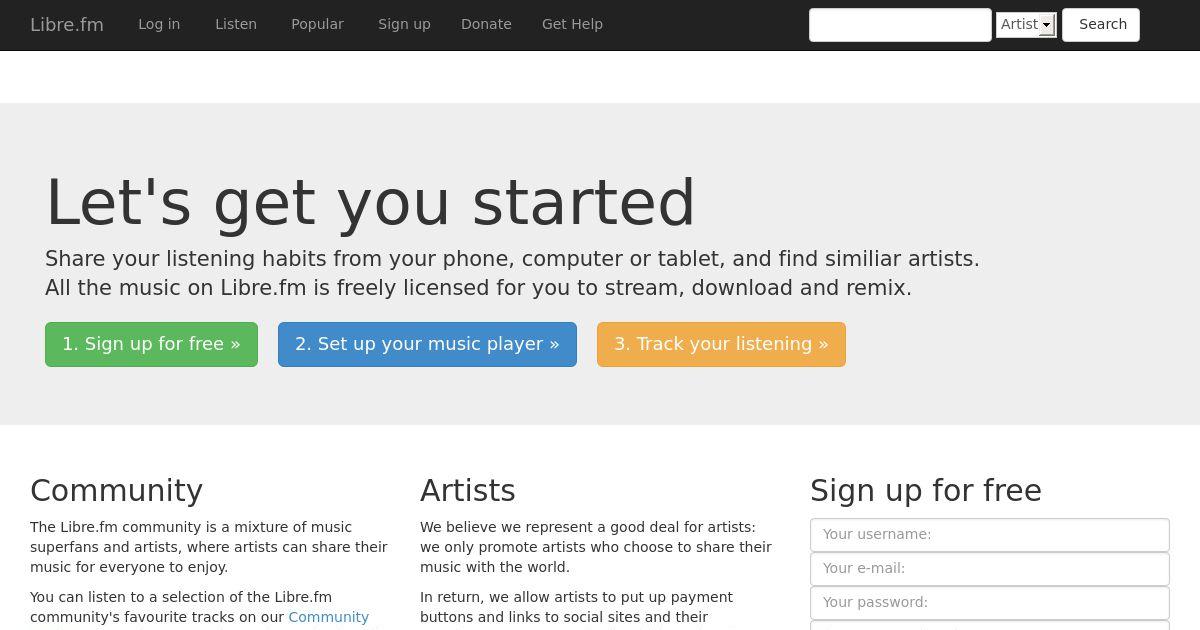Go to the Listen page
The height and width of the screenshot is (630, 1200).
pos(236,24)
